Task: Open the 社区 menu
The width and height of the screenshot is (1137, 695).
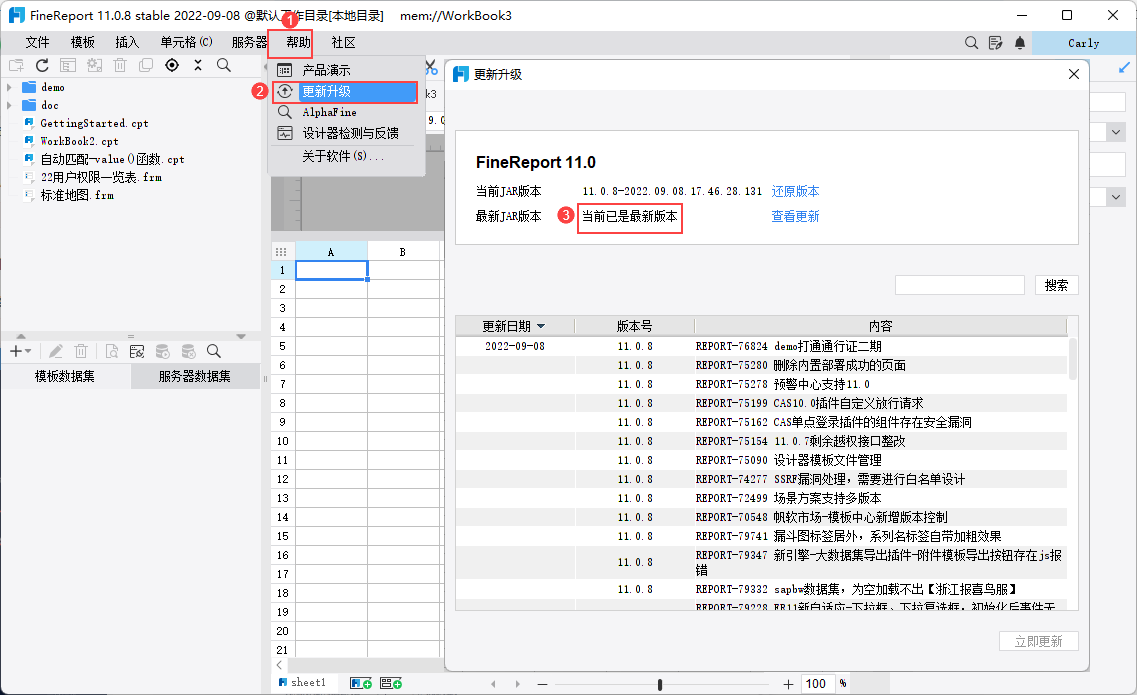Action: tap(343, 43)
